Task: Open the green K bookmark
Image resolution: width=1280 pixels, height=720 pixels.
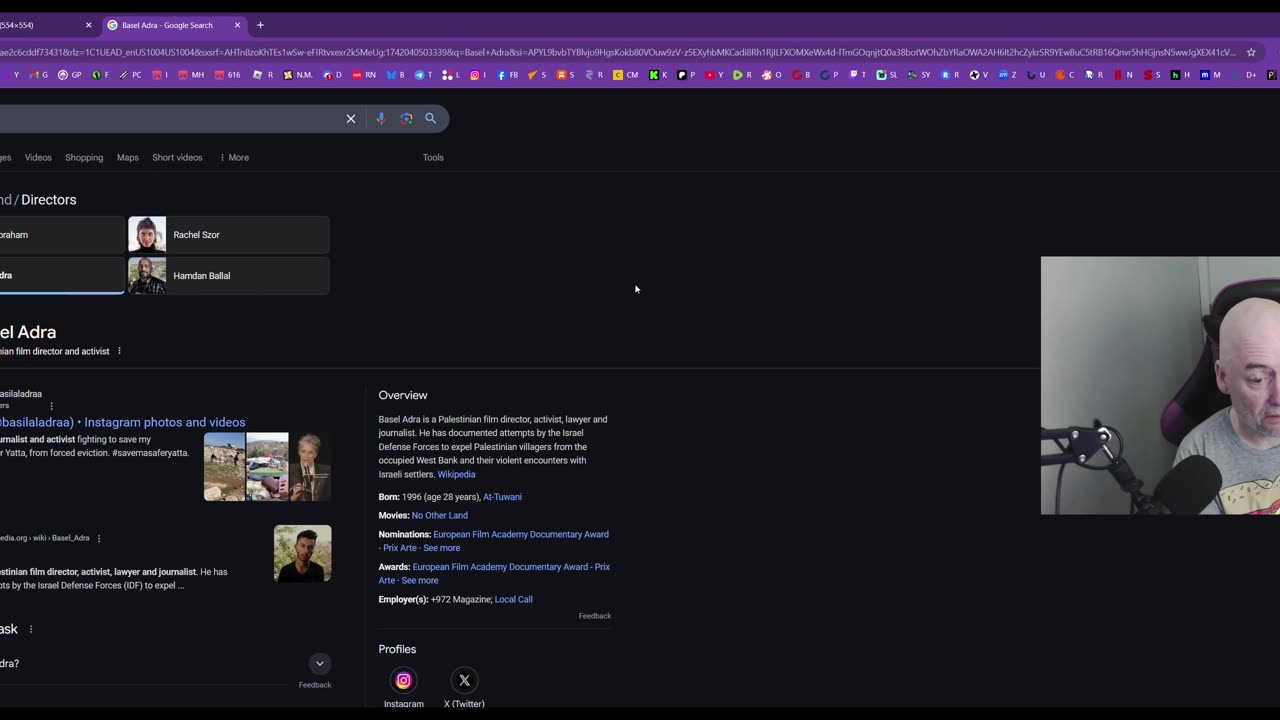Action: coord(658,74)
